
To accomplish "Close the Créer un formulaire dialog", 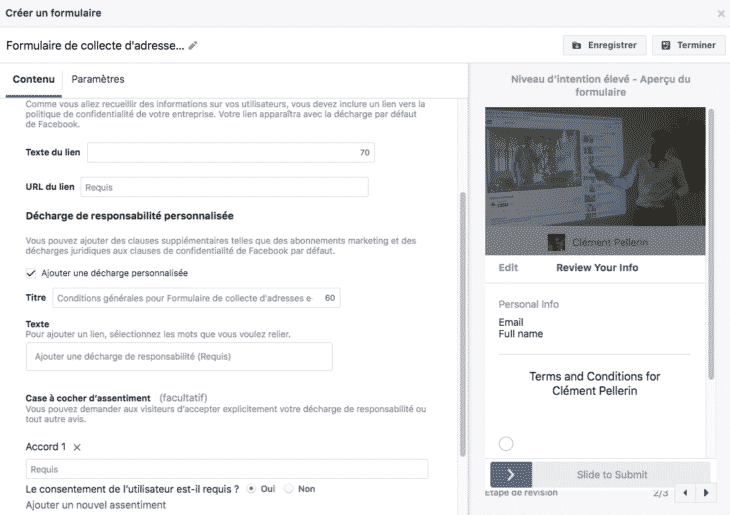I will coord(720,13).
